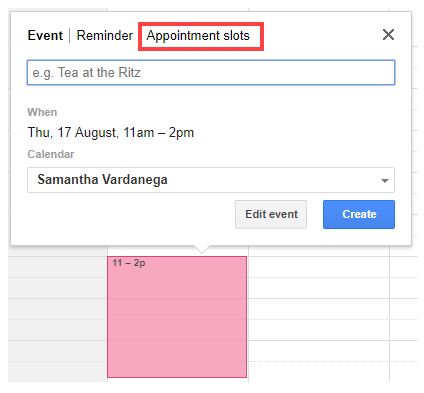Close the event popup with the X icon
The image size is (424, 393).
tap(388, 35)
